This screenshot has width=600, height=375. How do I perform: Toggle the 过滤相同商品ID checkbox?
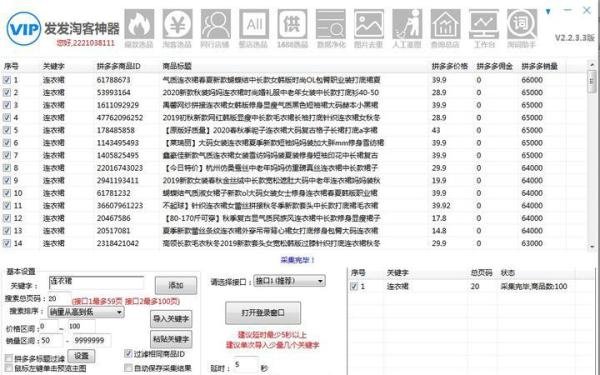[x=129, y=354]
